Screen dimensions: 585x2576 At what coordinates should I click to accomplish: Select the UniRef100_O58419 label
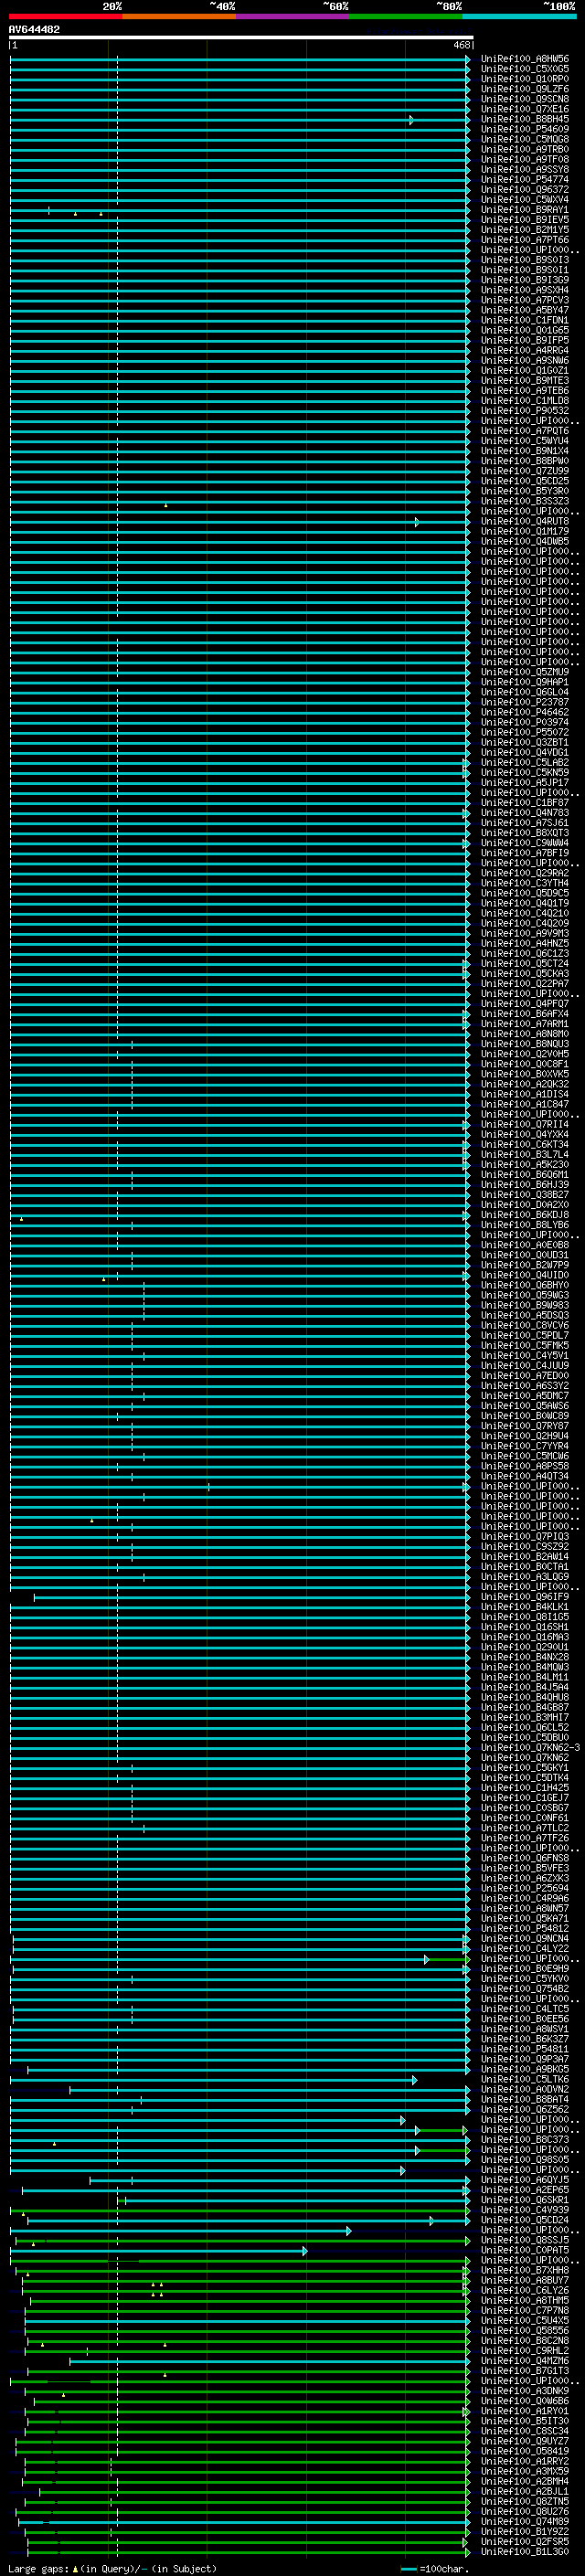[525, 2452]
